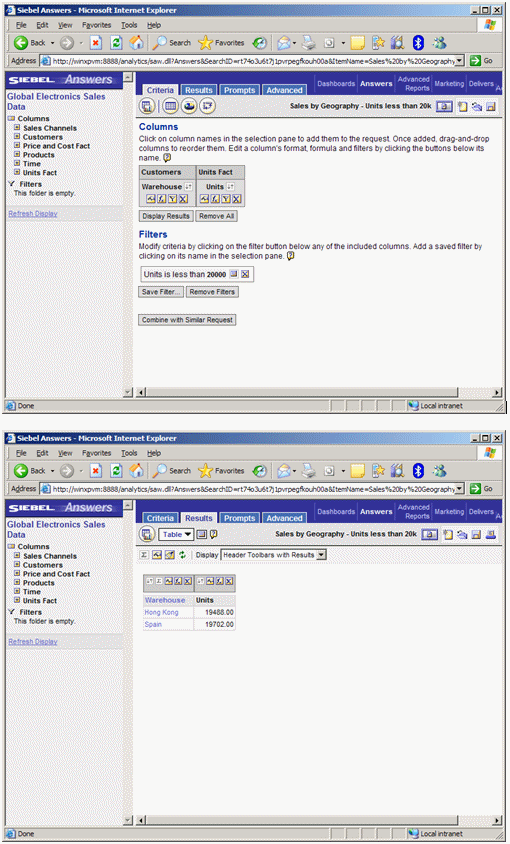Click the Remove Filters button
This screenshot has width=510, height=844.
click(212, 292)
